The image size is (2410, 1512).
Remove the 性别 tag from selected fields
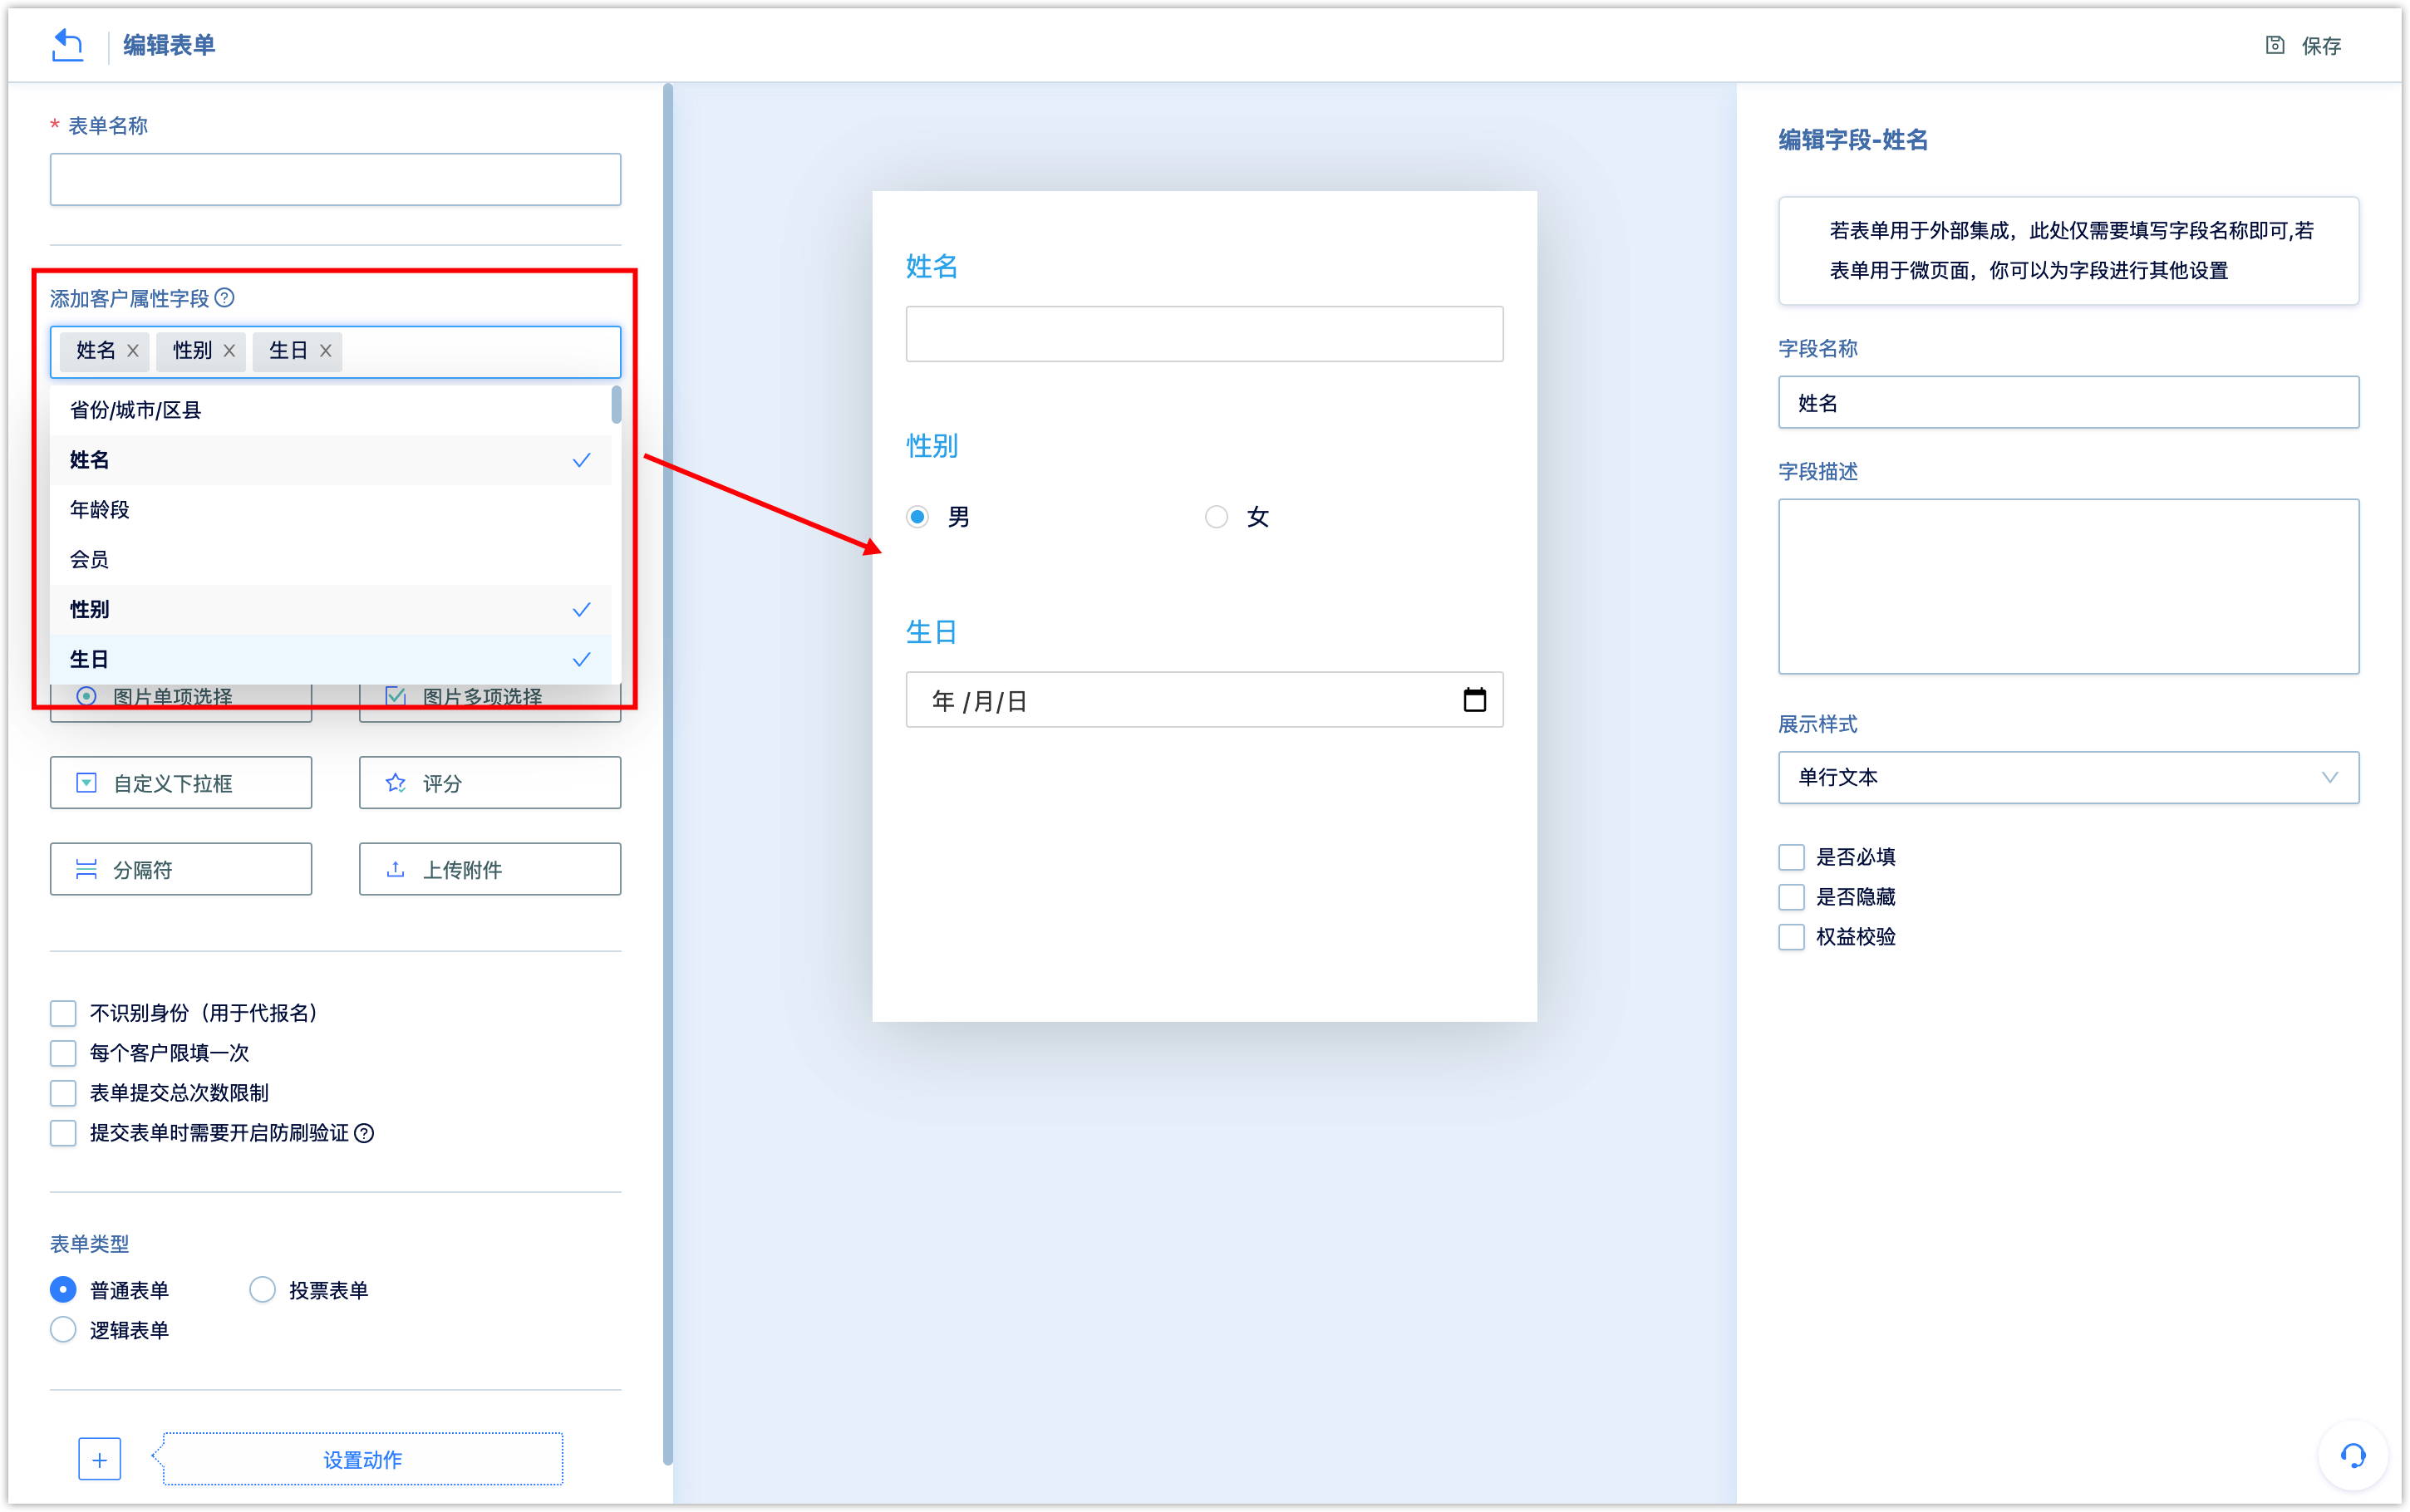pyautogui.click(x=229, y=351)
